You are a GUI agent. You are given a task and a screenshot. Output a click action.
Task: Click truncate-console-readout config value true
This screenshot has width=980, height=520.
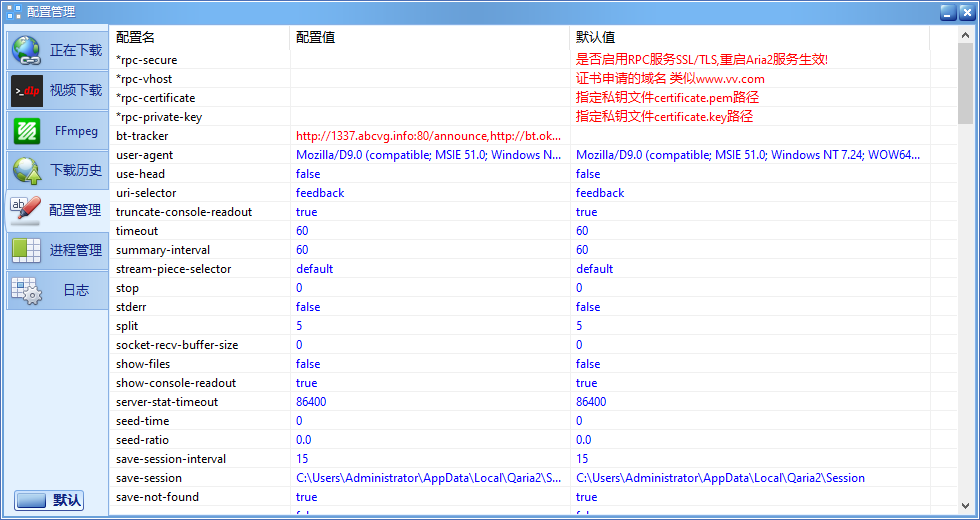click(x=307, y=212)
